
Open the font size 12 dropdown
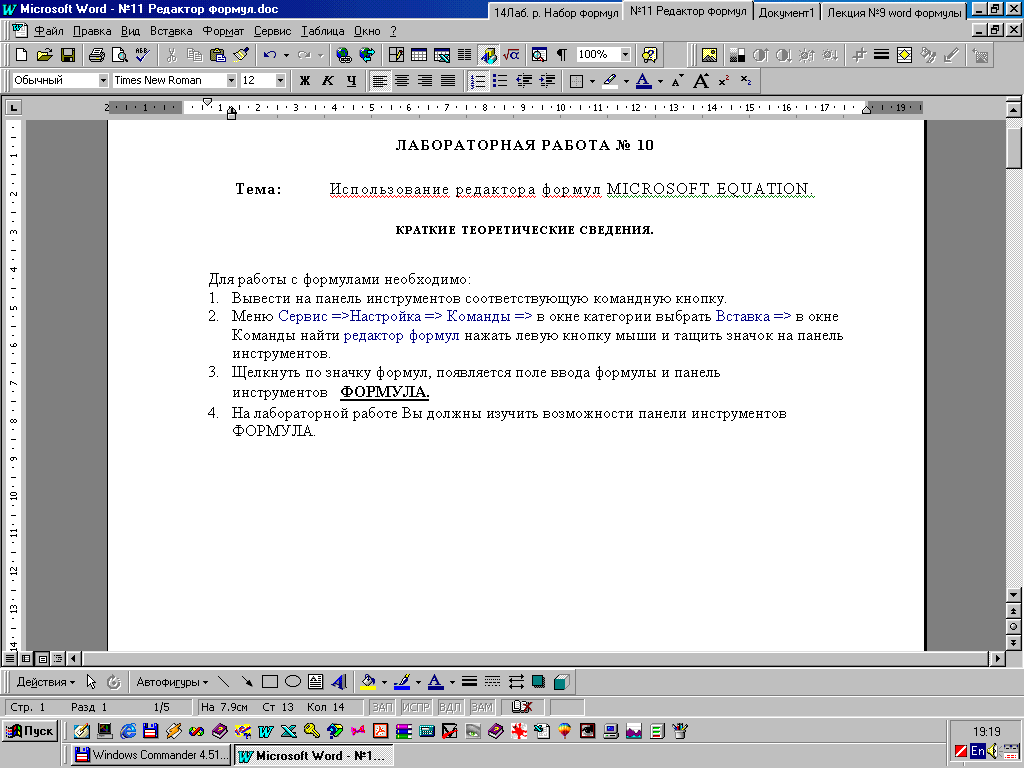(x=281, y=80)
